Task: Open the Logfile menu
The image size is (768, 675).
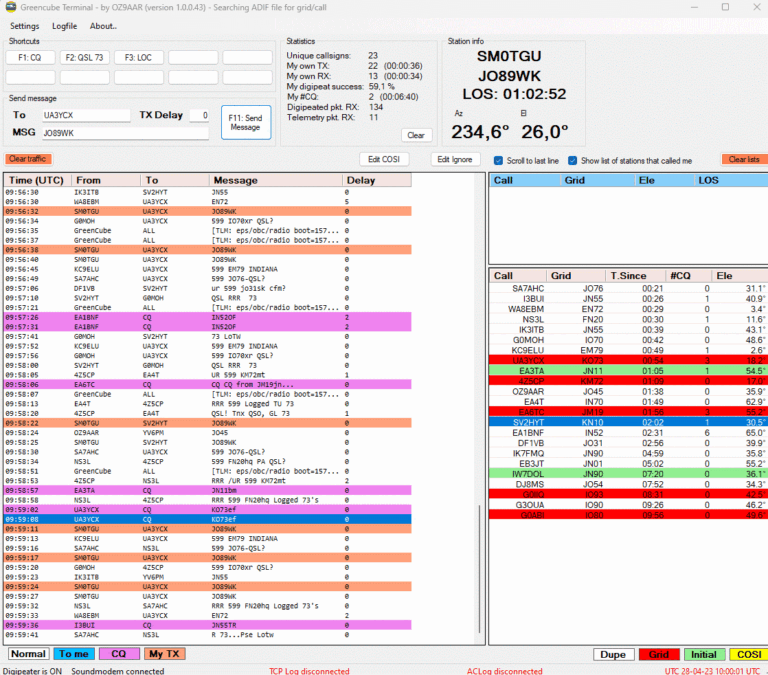Action: (x=65, y=25)
